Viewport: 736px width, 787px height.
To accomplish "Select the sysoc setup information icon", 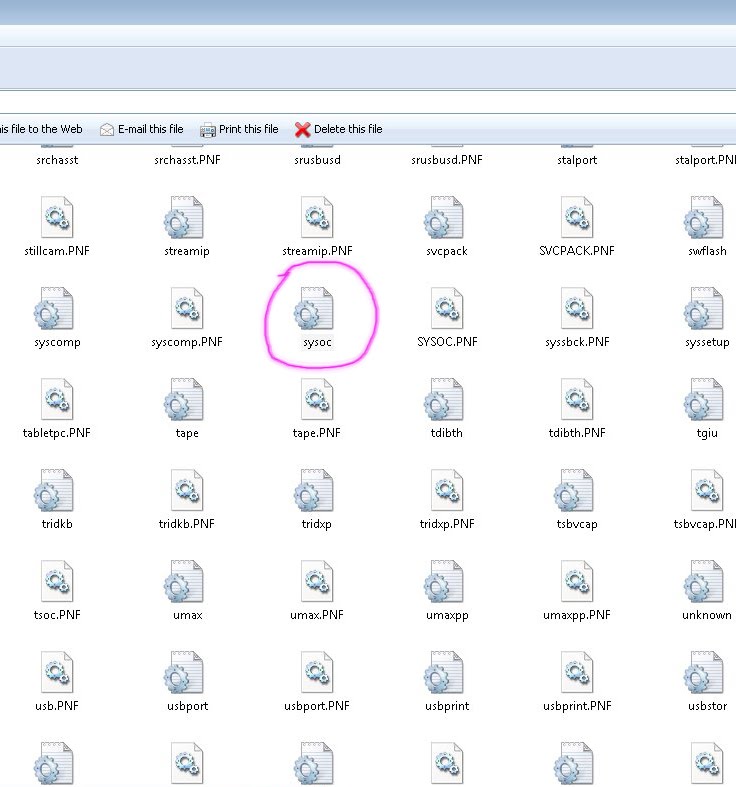I will (x=314, y=308).
